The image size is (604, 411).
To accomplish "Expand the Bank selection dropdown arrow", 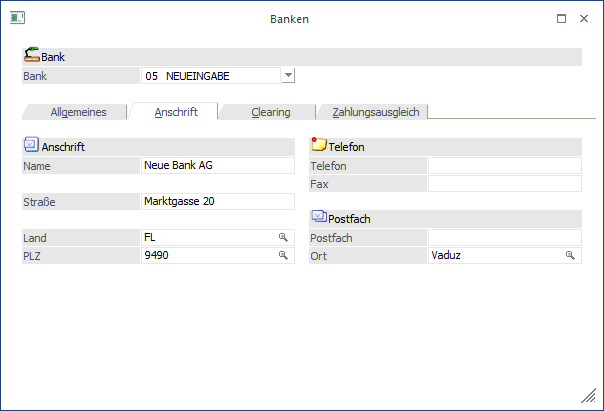I will [x=288, y=75].
